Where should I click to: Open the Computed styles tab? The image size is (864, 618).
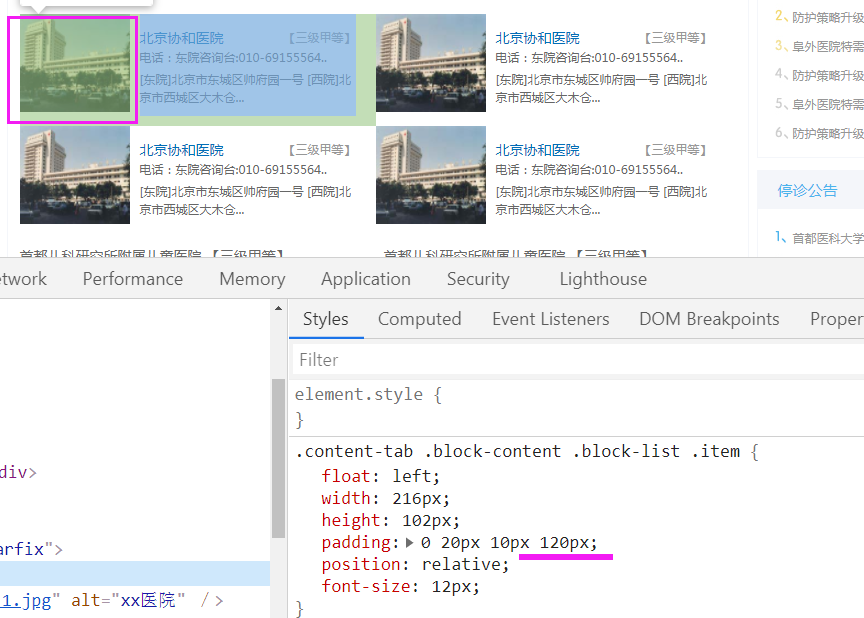point(420,319)
